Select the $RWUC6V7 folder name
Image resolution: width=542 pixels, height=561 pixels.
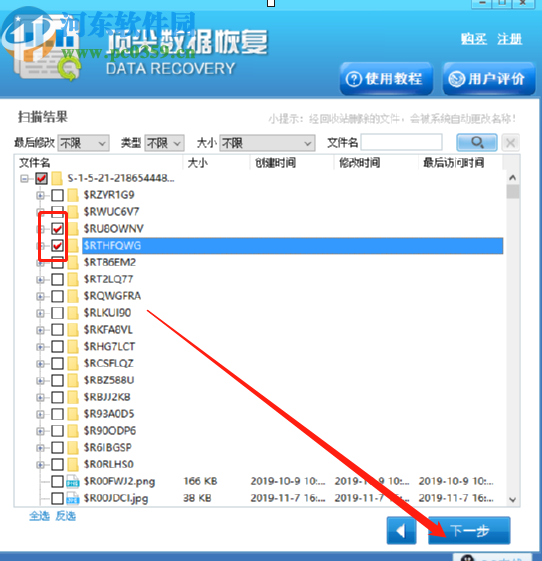(111, 211)
